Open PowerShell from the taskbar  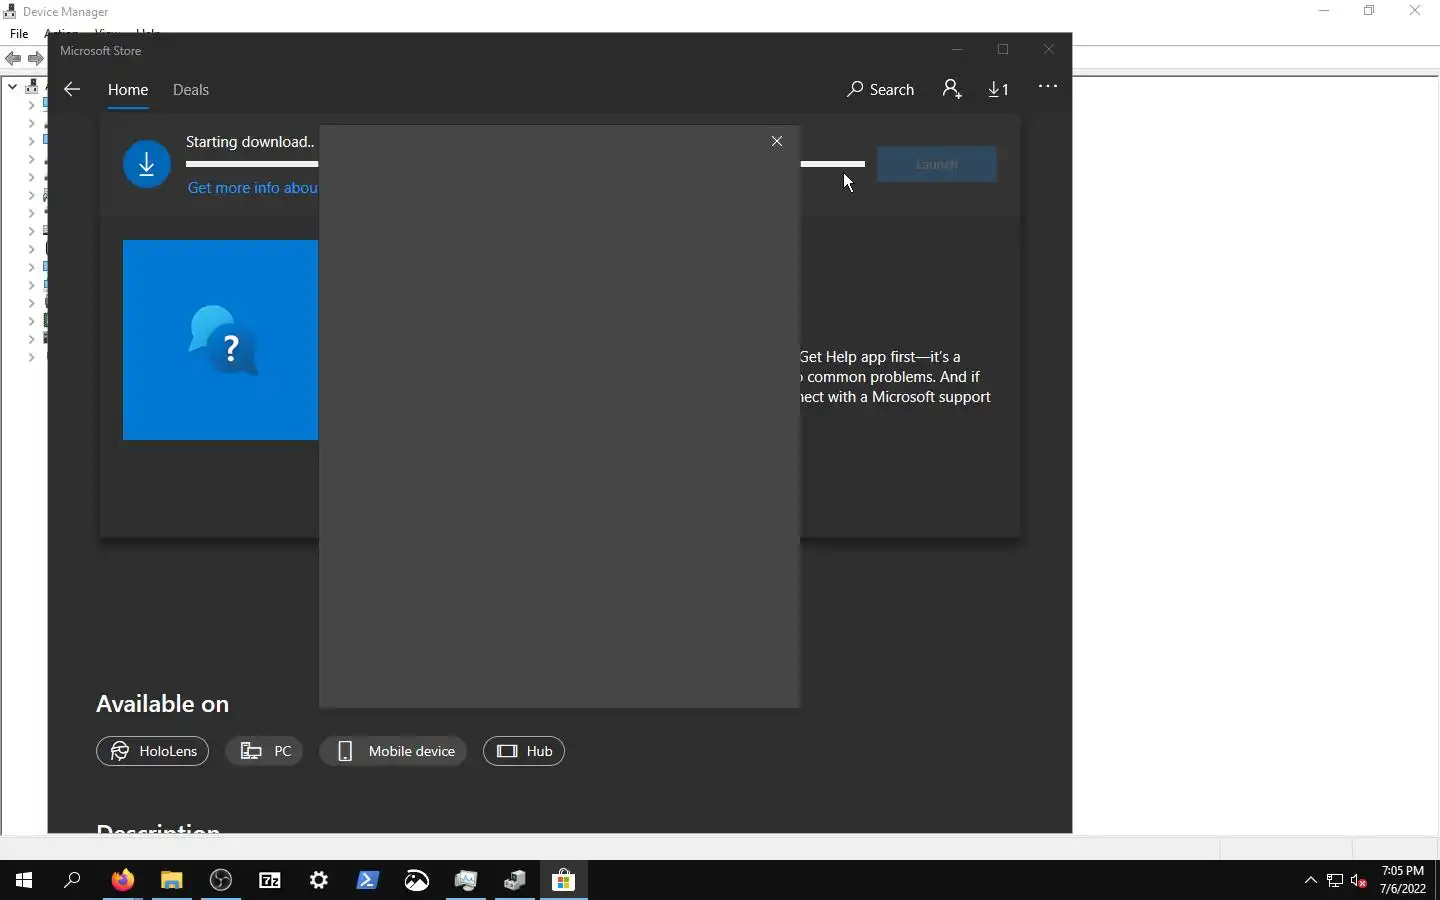pos(368,880)
